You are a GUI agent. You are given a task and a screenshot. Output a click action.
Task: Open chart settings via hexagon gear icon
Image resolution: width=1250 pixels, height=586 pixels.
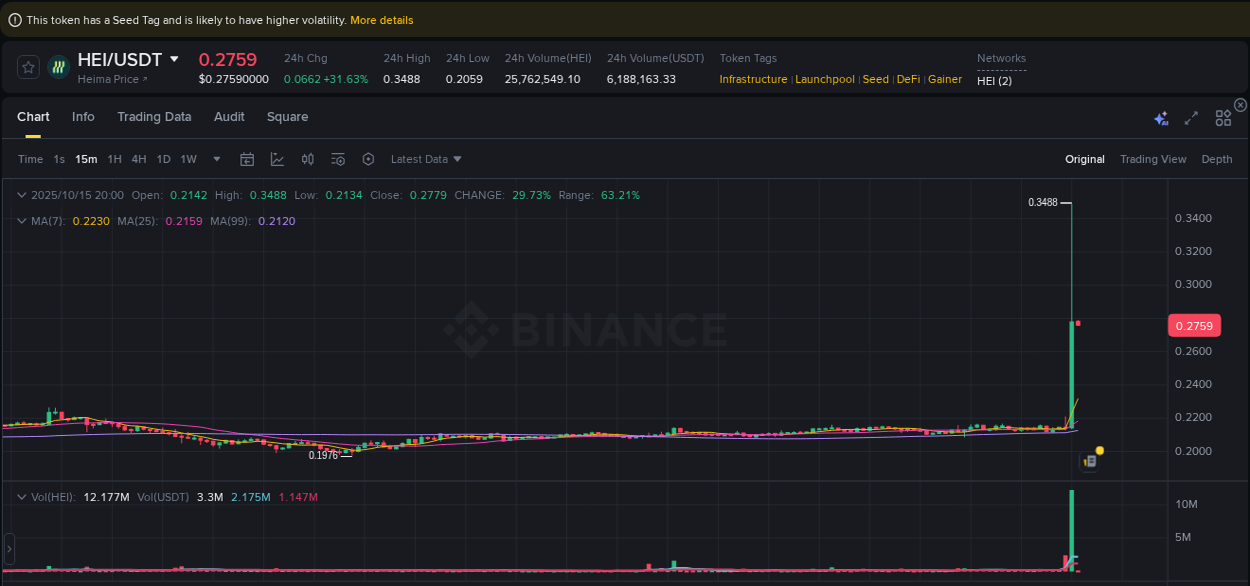click(x=368, y=159)
